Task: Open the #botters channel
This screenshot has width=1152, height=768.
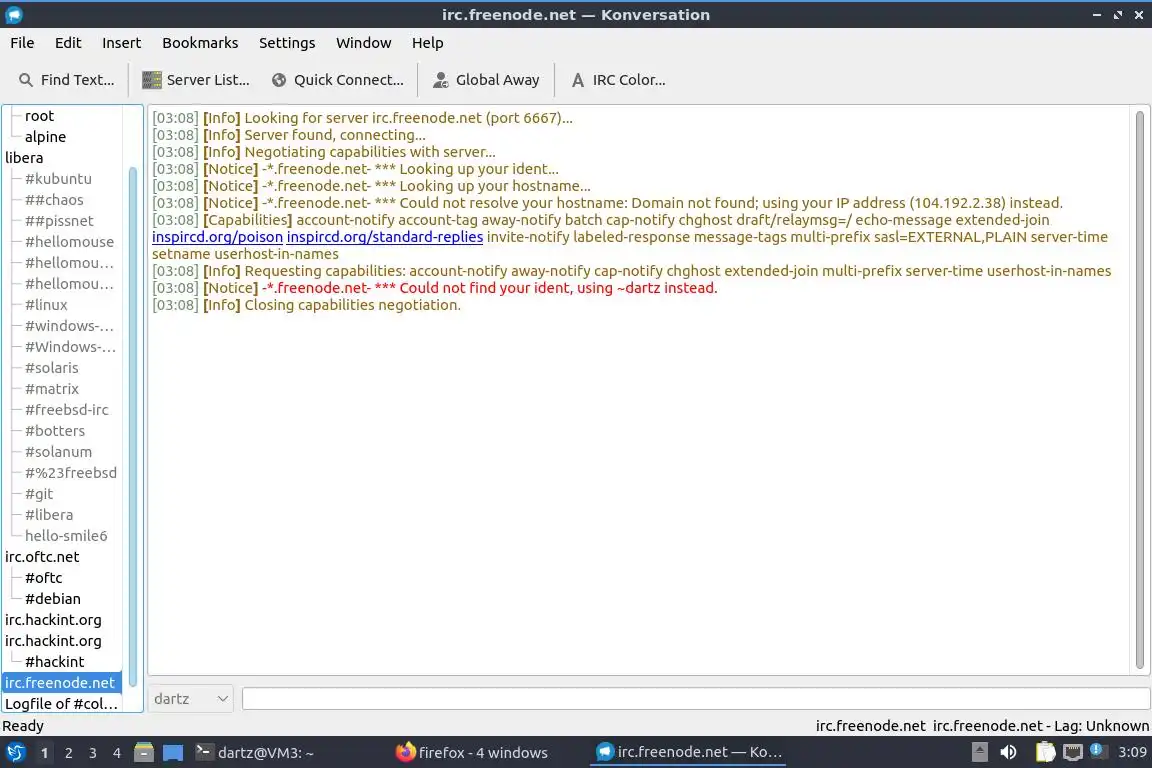Action: pyautogui.click(x=54, y=431)
